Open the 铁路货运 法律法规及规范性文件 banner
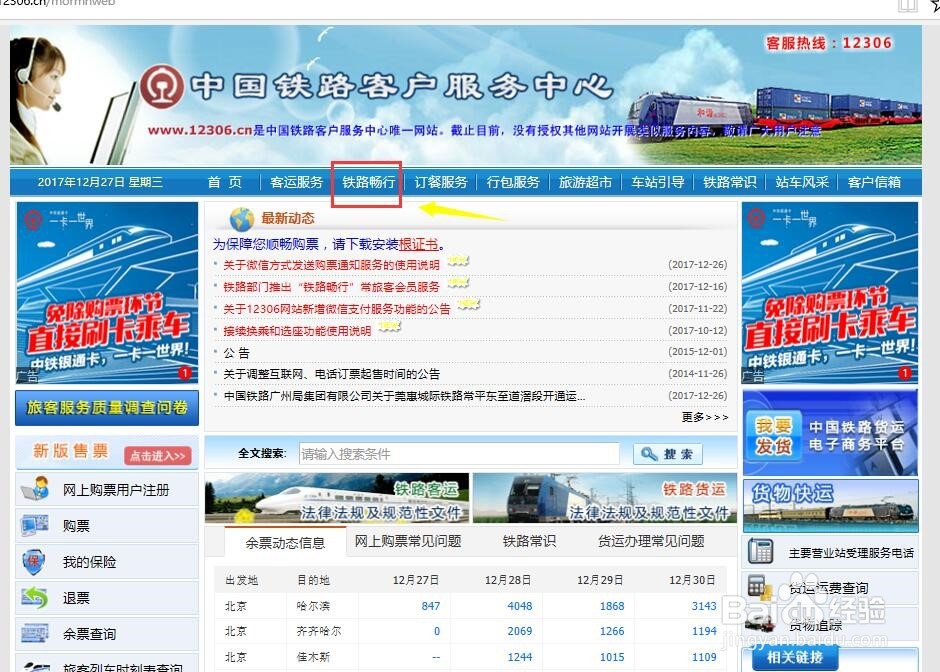940x672 pixels. pos(604,498)
